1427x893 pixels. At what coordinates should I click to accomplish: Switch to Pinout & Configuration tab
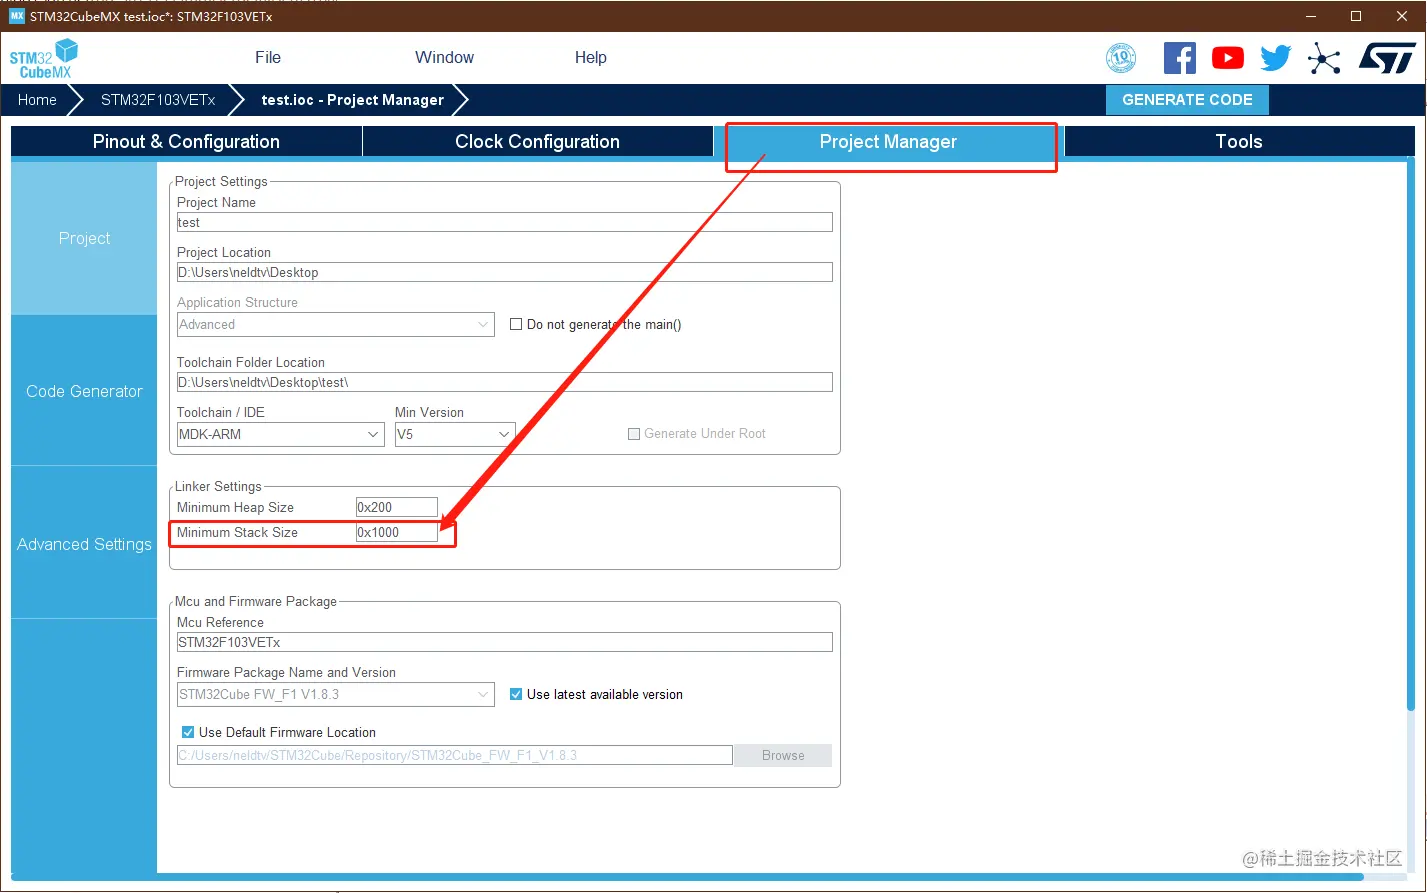tap(187, 141)
